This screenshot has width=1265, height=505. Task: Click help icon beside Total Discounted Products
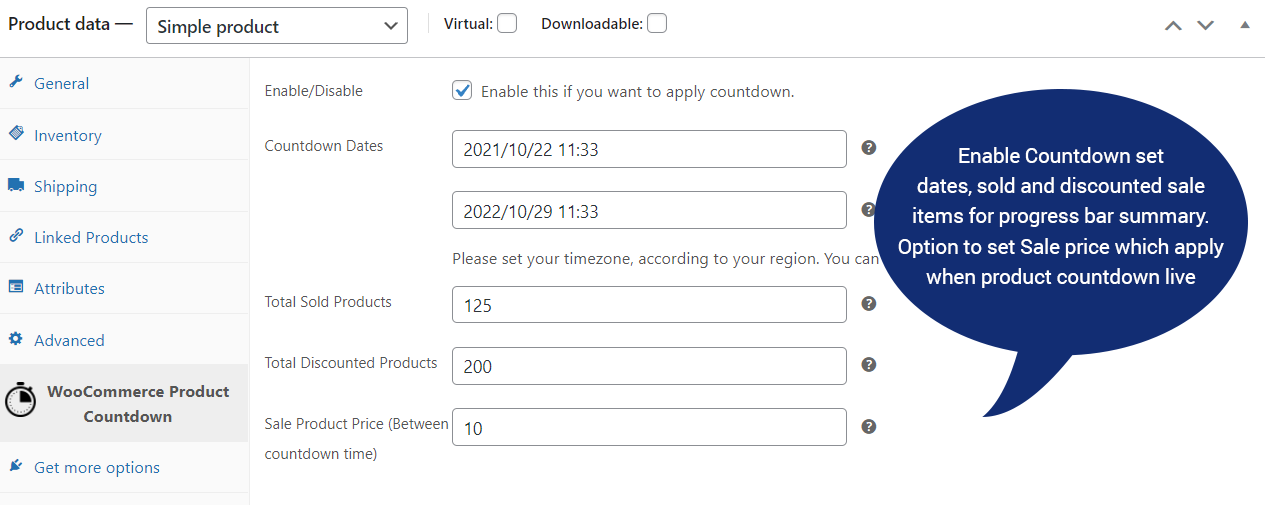[869, 365]
